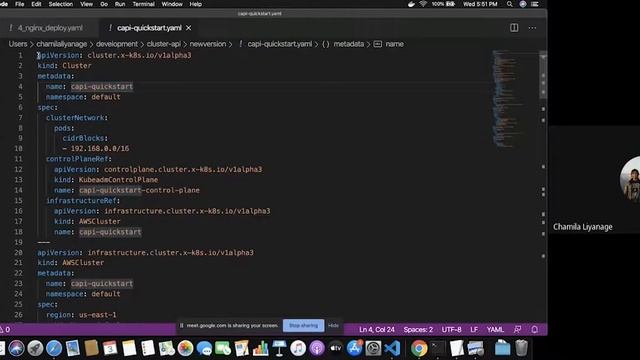
Task: Open the editor More Actions ellipsis menu
Action: pyautogui.click(x=532, y=28)
